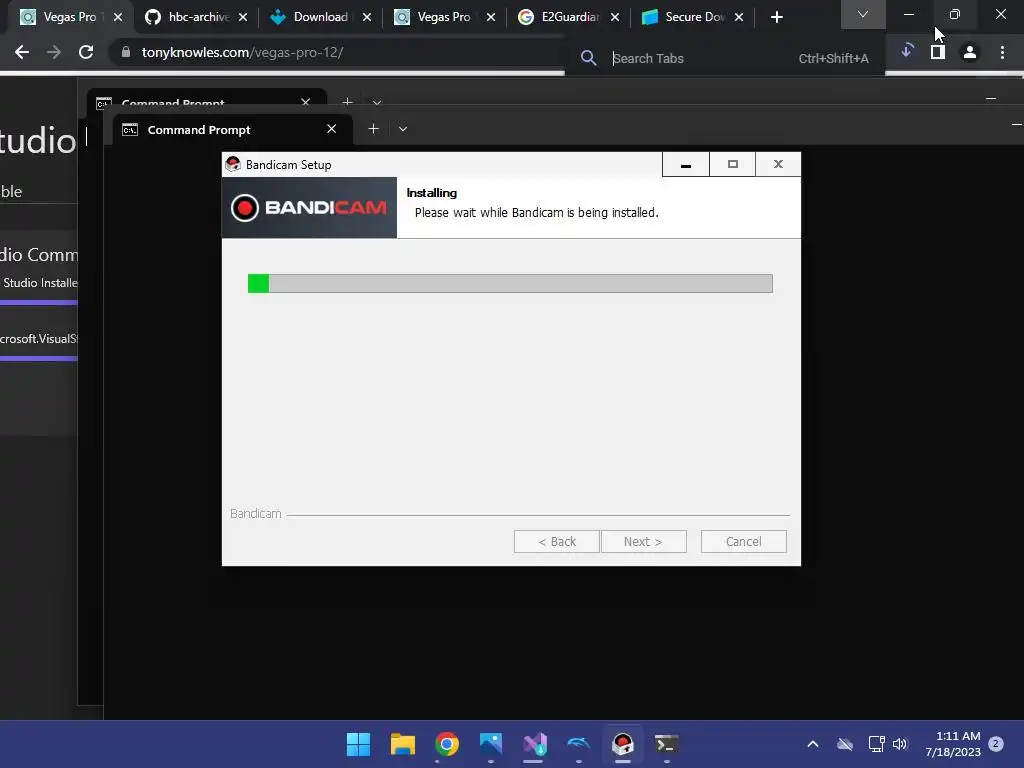The image size is (1024, 768).
Task: Open Chrome downloads icon
Action: coord(906,51)
